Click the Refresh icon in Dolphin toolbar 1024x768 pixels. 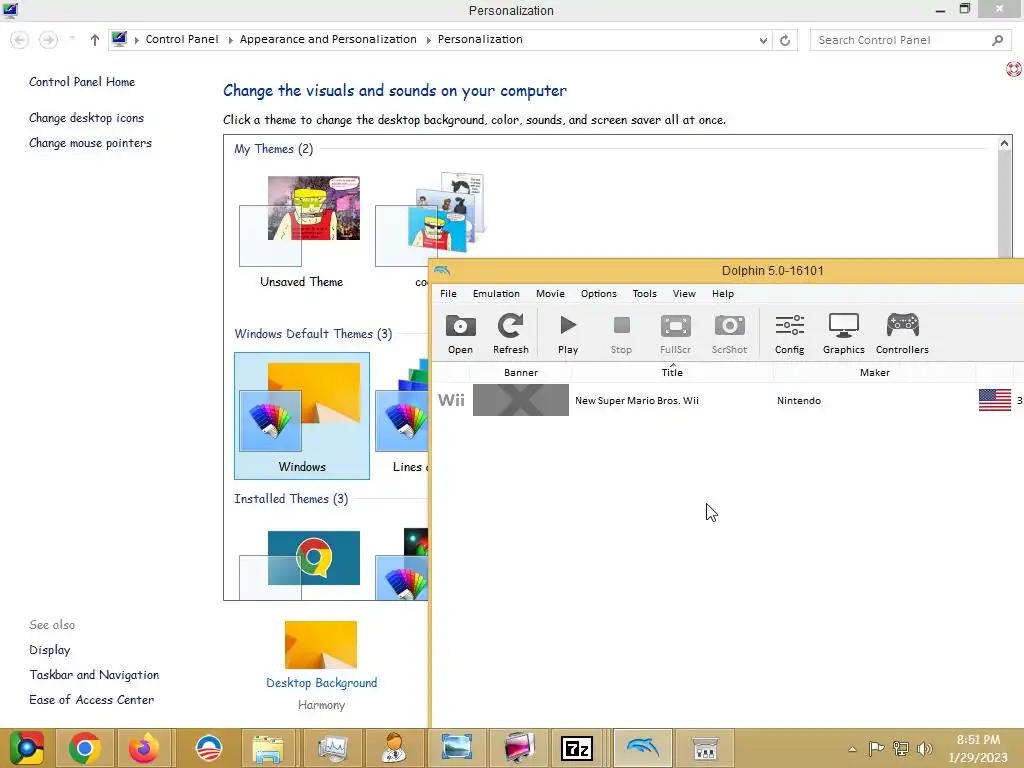click(x=511, y=334)
